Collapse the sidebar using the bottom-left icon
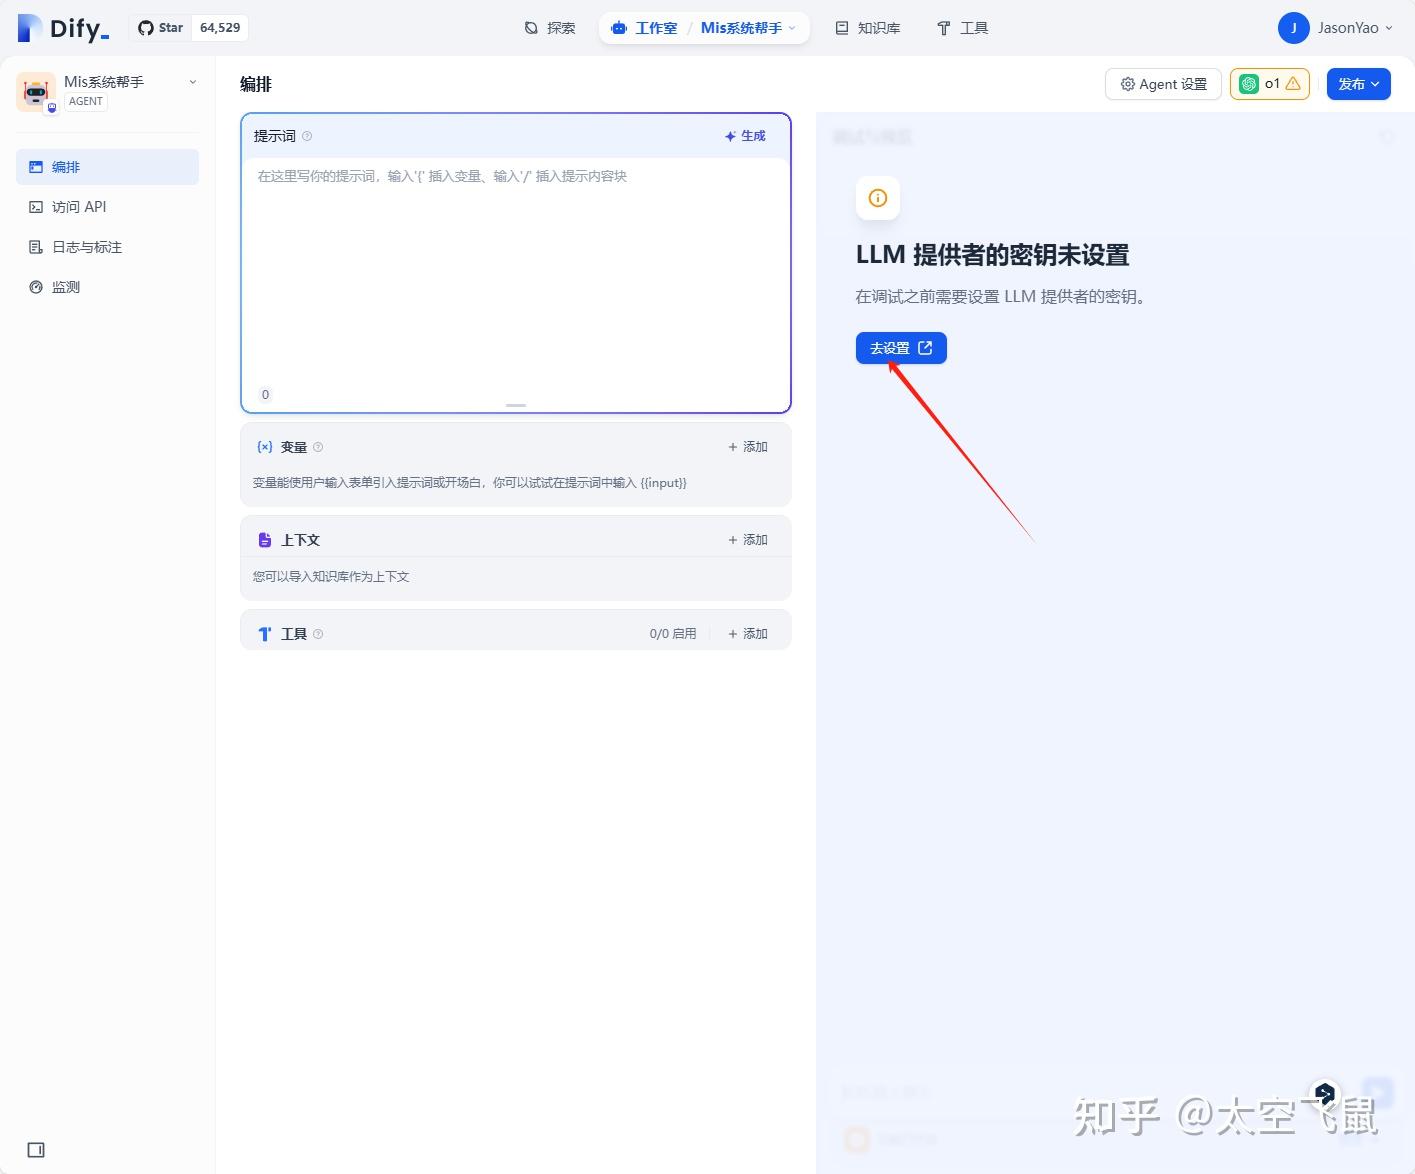Viewport: 1415px width, 1174px height. click(x=37, y=1149)
